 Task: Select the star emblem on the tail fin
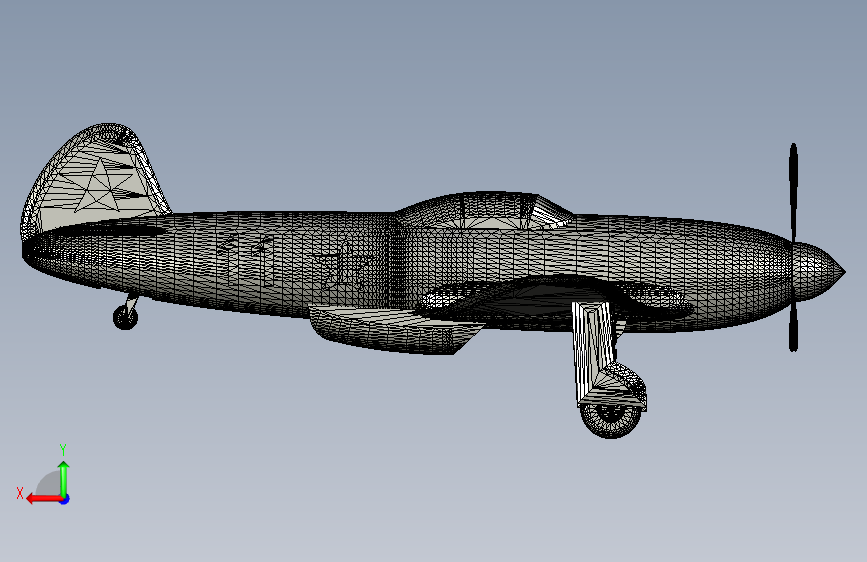click(97, 185)
